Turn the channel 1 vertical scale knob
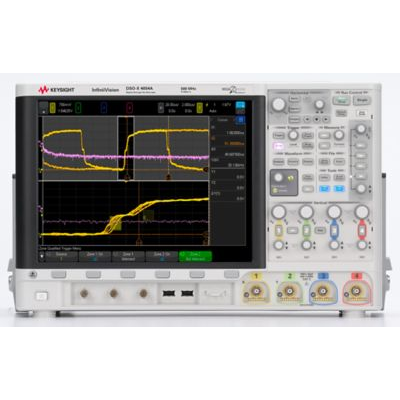Screen dimensions: 400x400 point(279,212)
